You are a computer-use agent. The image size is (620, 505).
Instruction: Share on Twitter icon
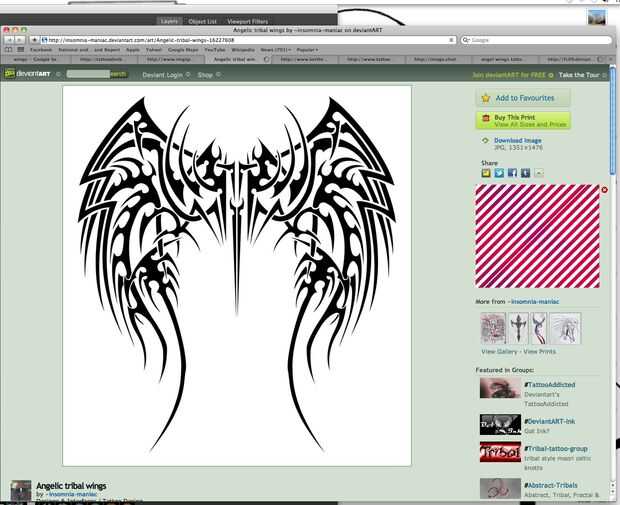pyautogui.click(x=499, y=173)
